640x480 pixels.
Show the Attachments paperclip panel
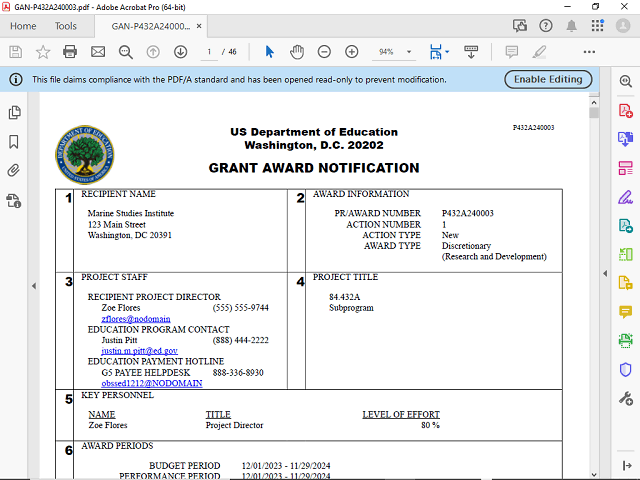tap(14, 171)
